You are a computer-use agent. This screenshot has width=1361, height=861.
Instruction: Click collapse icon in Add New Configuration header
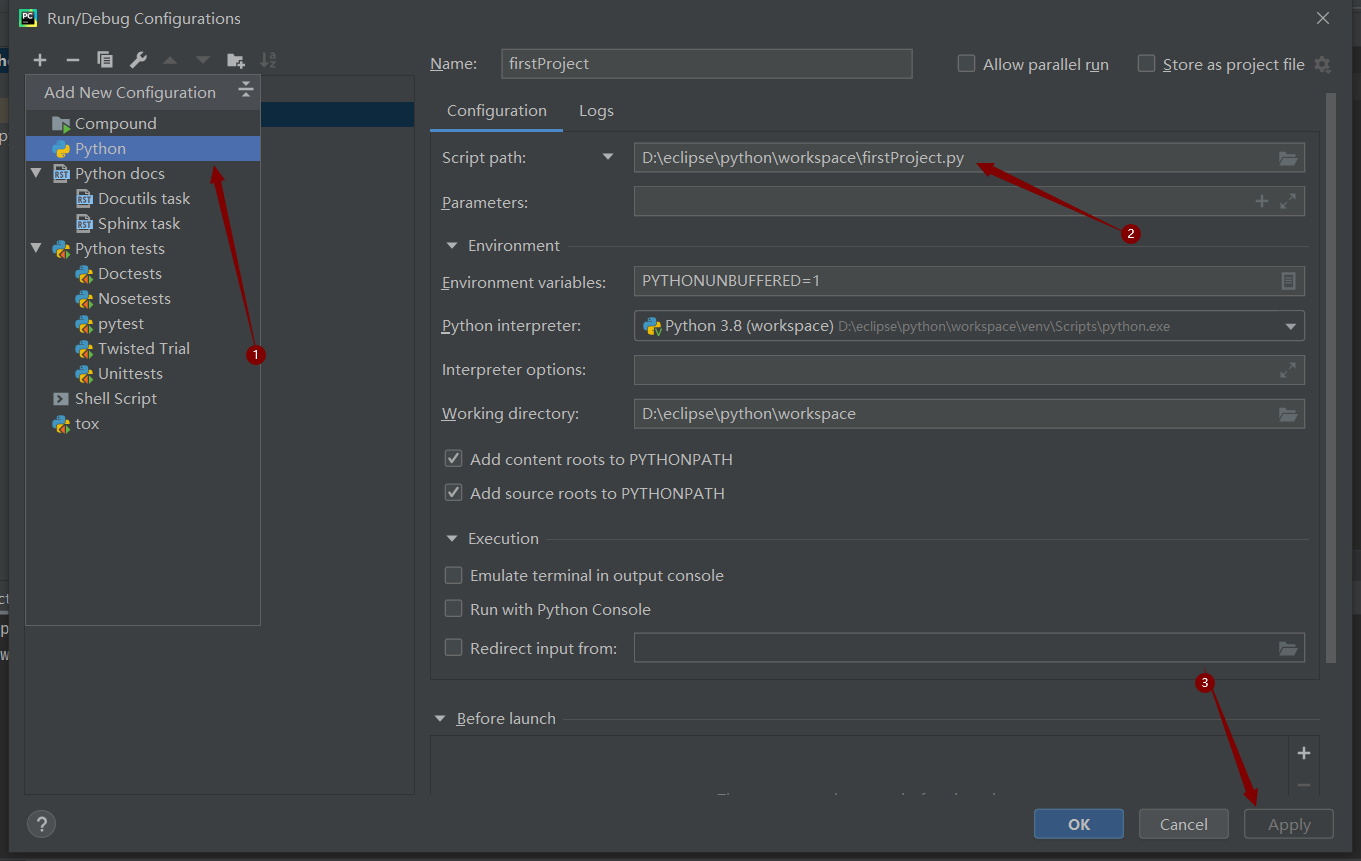(246, 91)
